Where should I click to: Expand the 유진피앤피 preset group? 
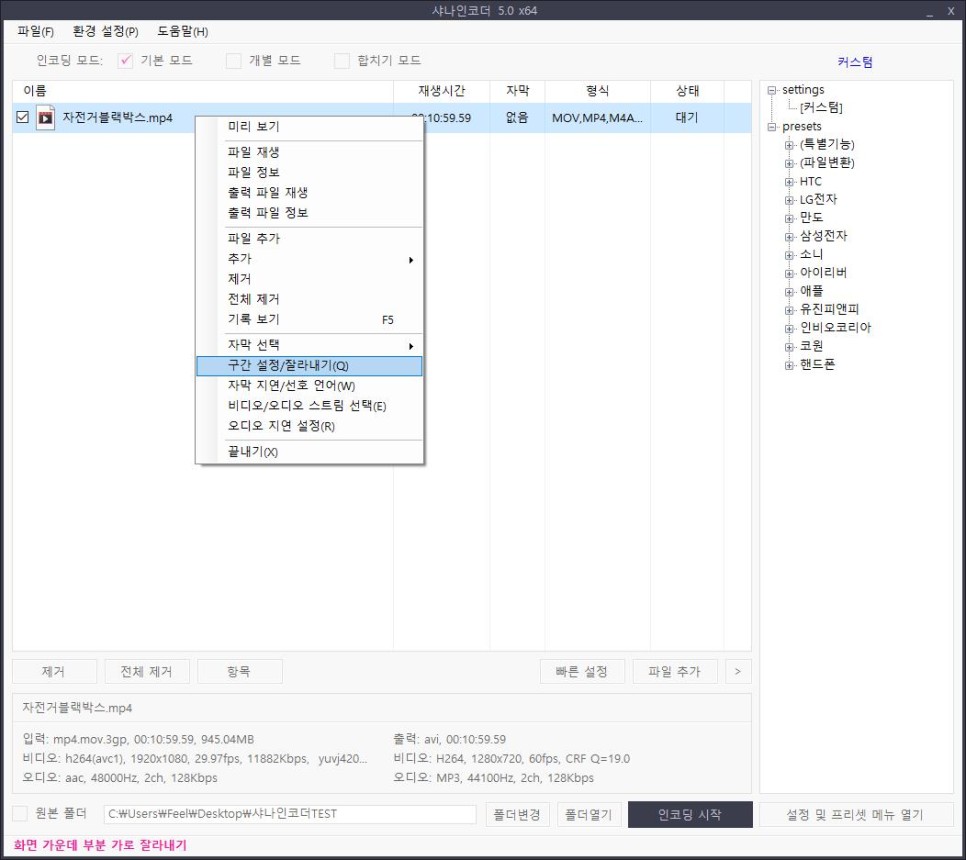[789, 310]
